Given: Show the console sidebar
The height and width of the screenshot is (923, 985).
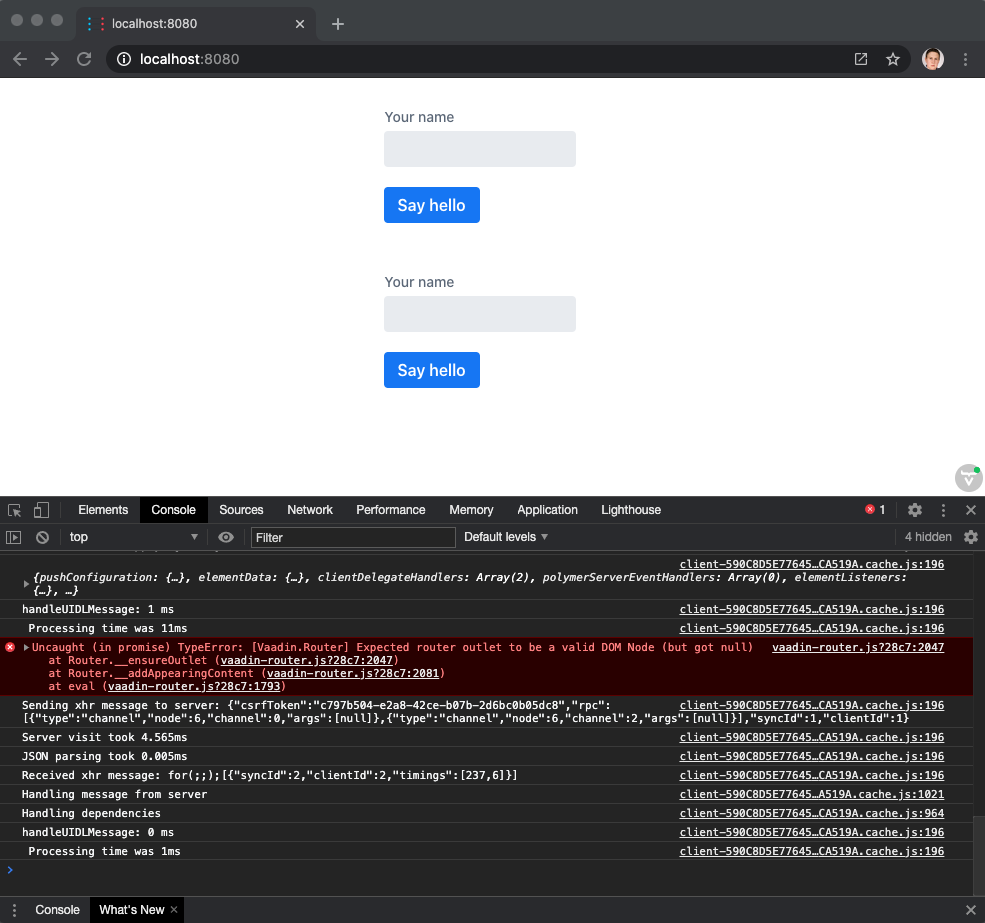Looking at the screenshot, I should coord(14,537).
